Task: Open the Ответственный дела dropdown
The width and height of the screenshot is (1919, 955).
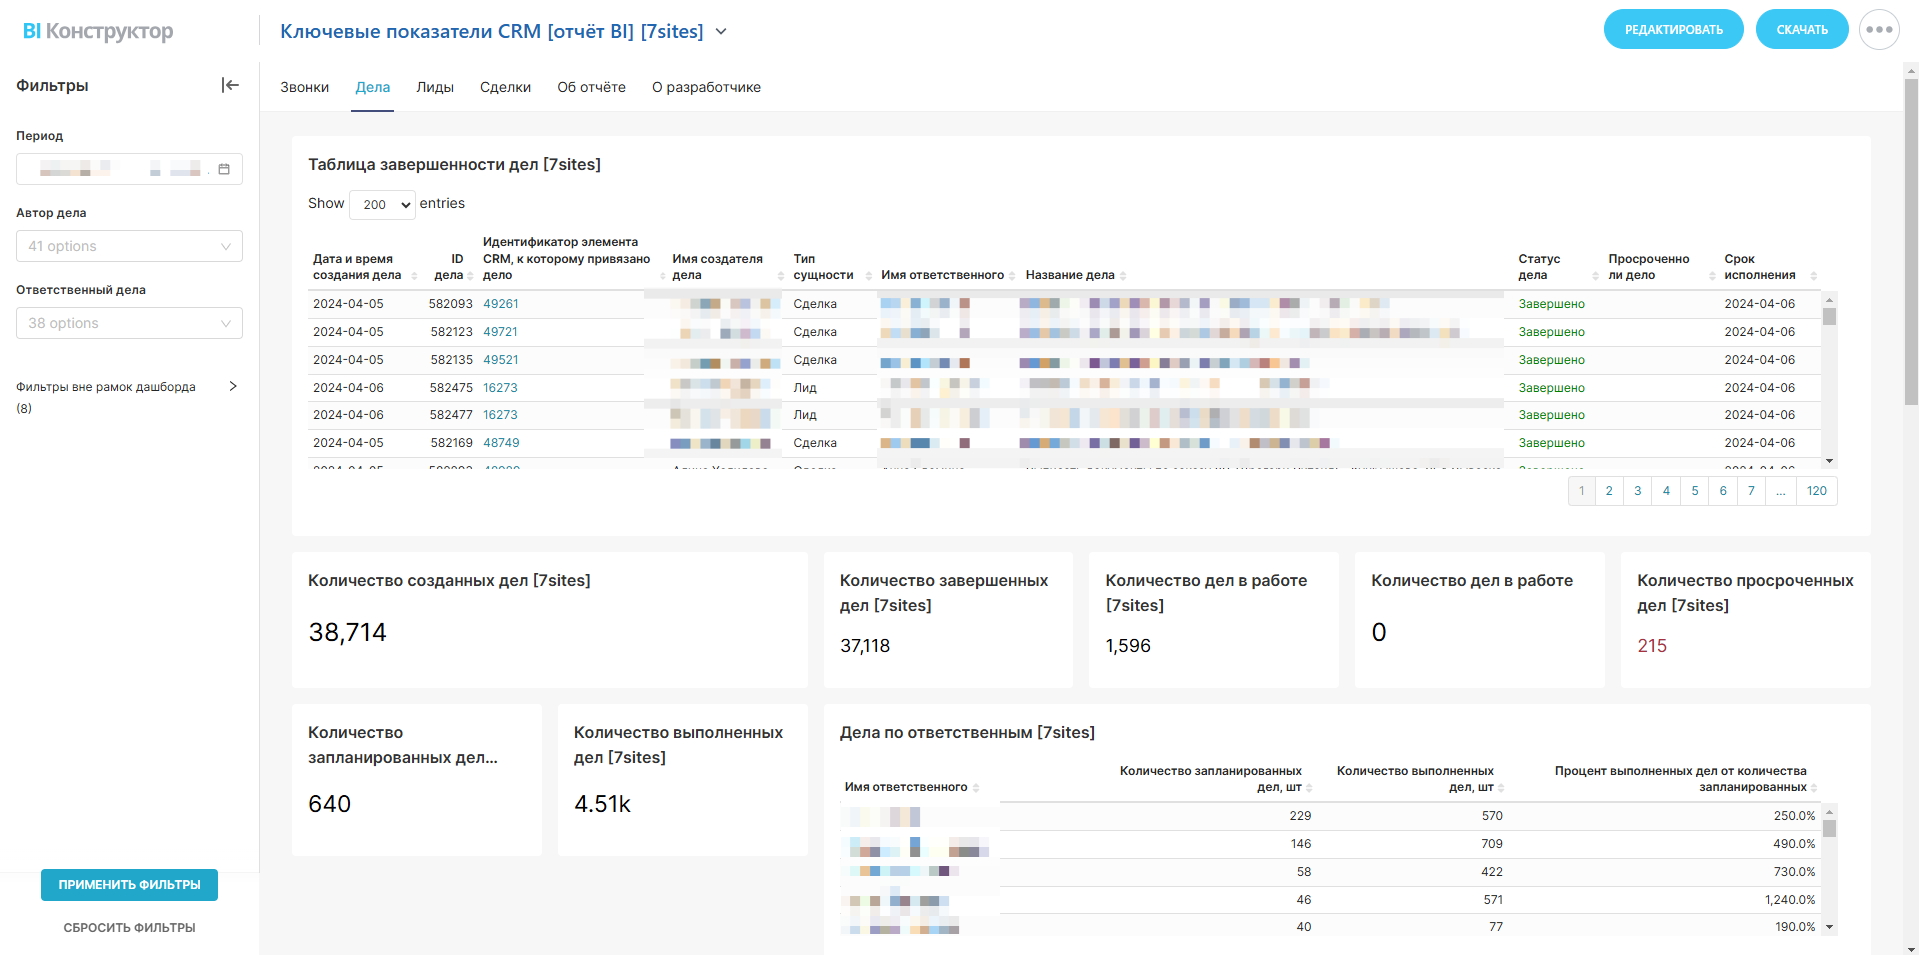Action: [129, 323]
